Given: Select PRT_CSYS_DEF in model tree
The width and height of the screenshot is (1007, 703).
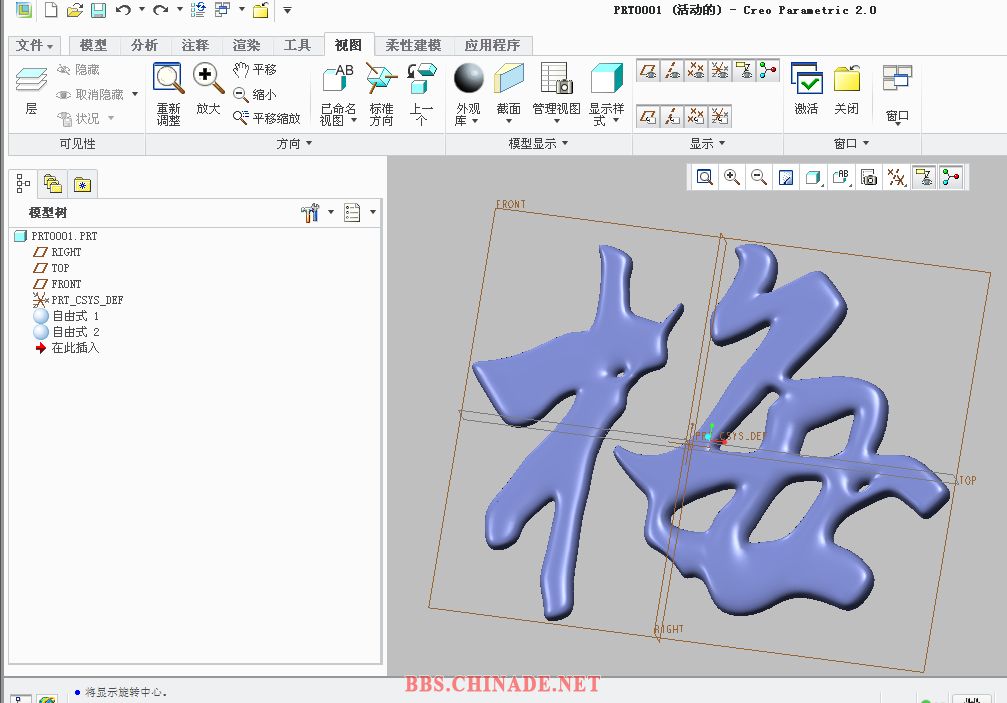Looking at the screenshot, I should coord(78,300).
